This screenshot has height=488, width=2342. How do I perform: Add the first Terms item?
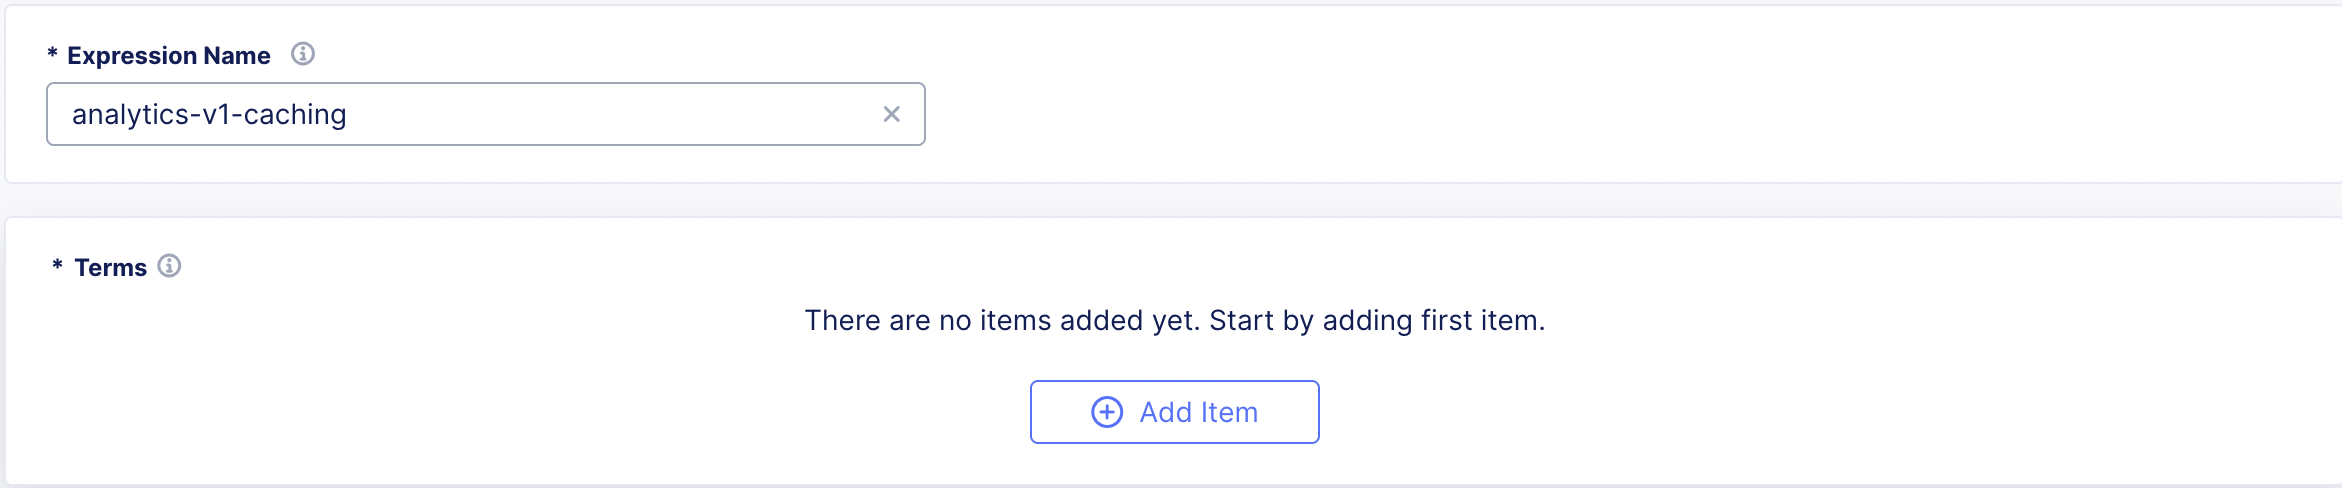coord(1174,412)
